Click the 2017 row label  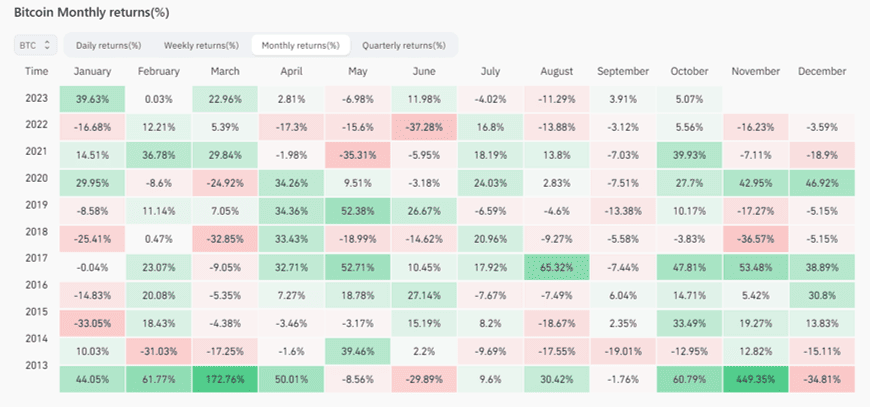[36, 258]
